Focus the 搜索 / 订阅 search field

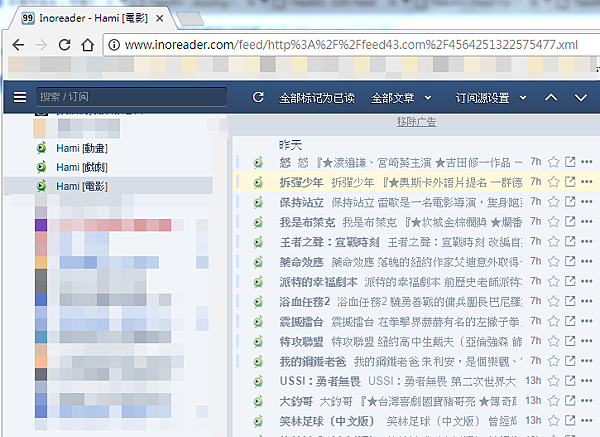(131, 97)
